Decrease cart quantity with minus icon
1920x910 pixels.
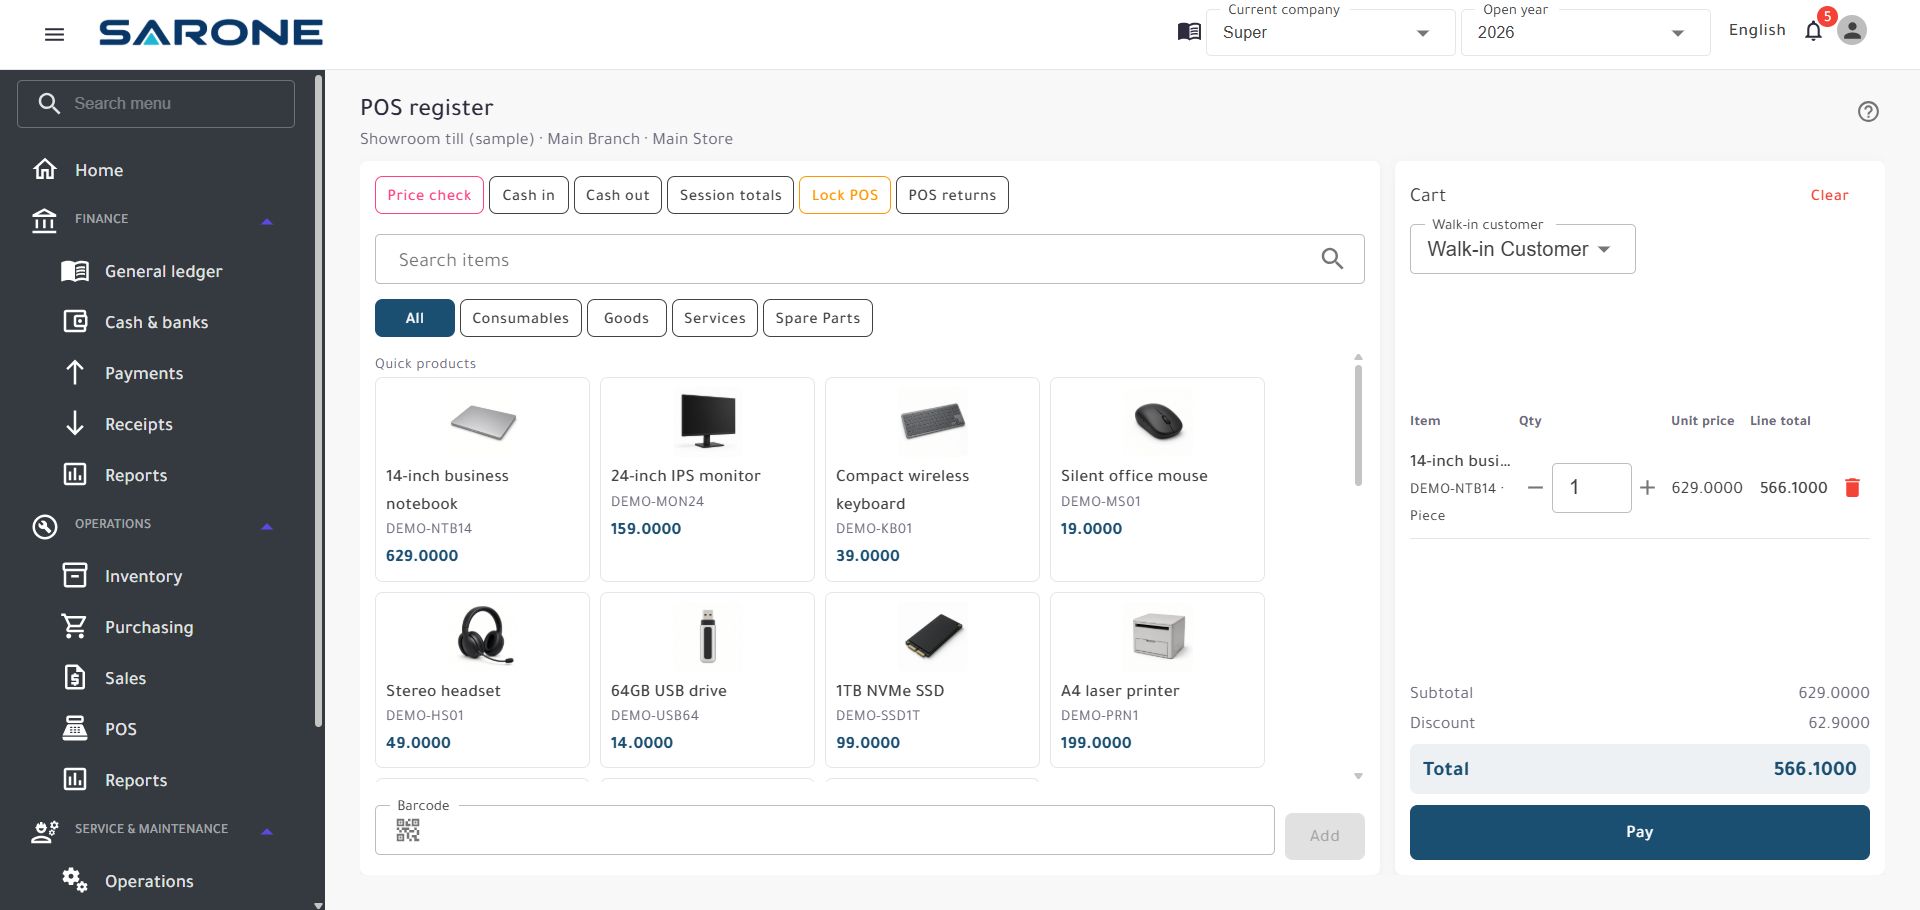pyautogui.click(x=1535, y=488)
